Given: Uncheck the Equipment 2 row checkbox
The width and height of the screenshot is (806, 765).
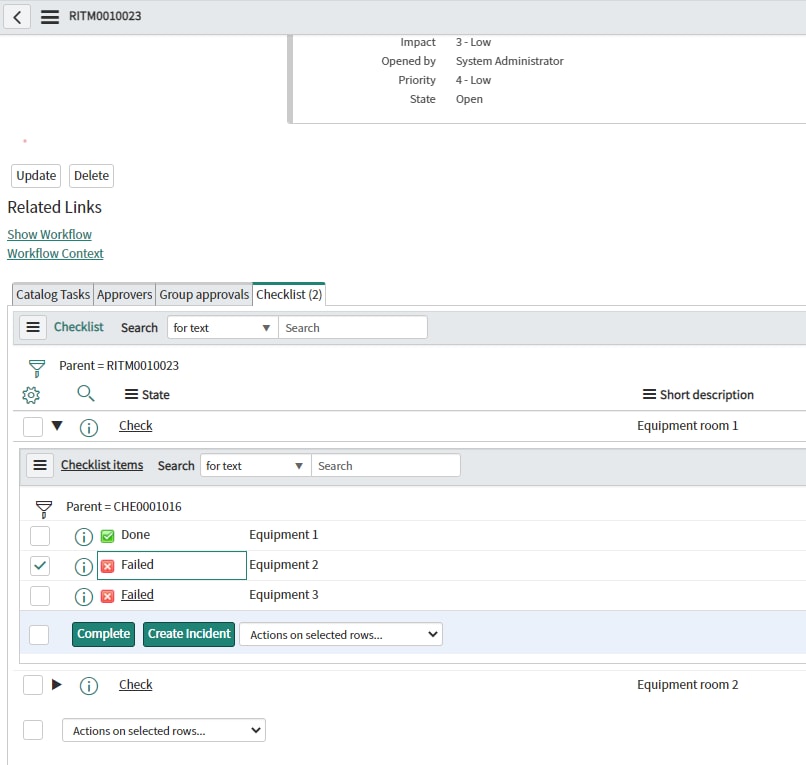Looking at the screenshot, I should [40, 566].
